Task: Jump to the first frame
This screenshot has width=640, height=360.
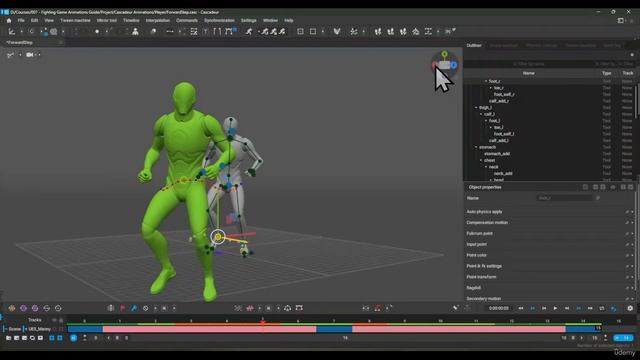Action: (521, 308)
